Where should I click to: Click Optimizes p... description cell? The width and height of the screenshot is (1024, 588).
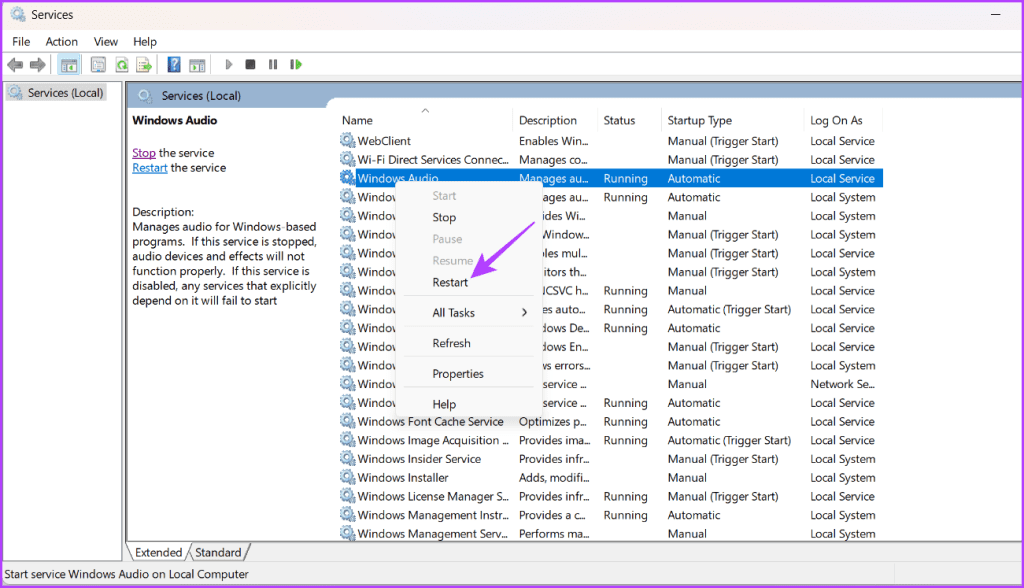(x=552, y=421)
